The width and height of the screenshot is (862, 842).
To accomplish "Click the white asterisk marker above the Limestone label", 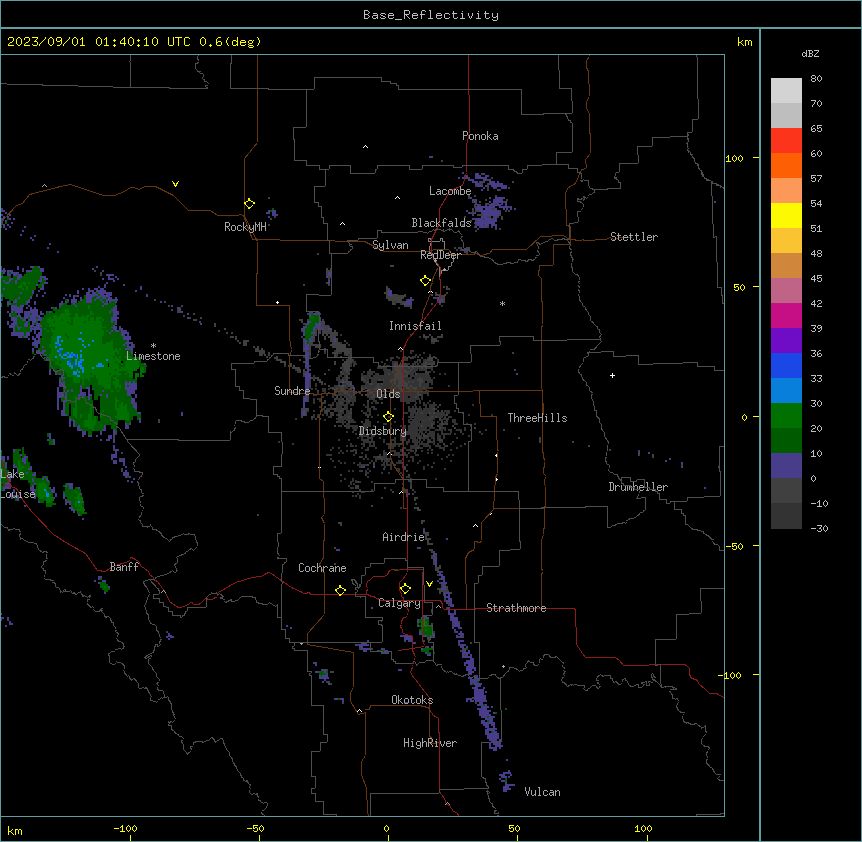I will (x=153, y=346).
